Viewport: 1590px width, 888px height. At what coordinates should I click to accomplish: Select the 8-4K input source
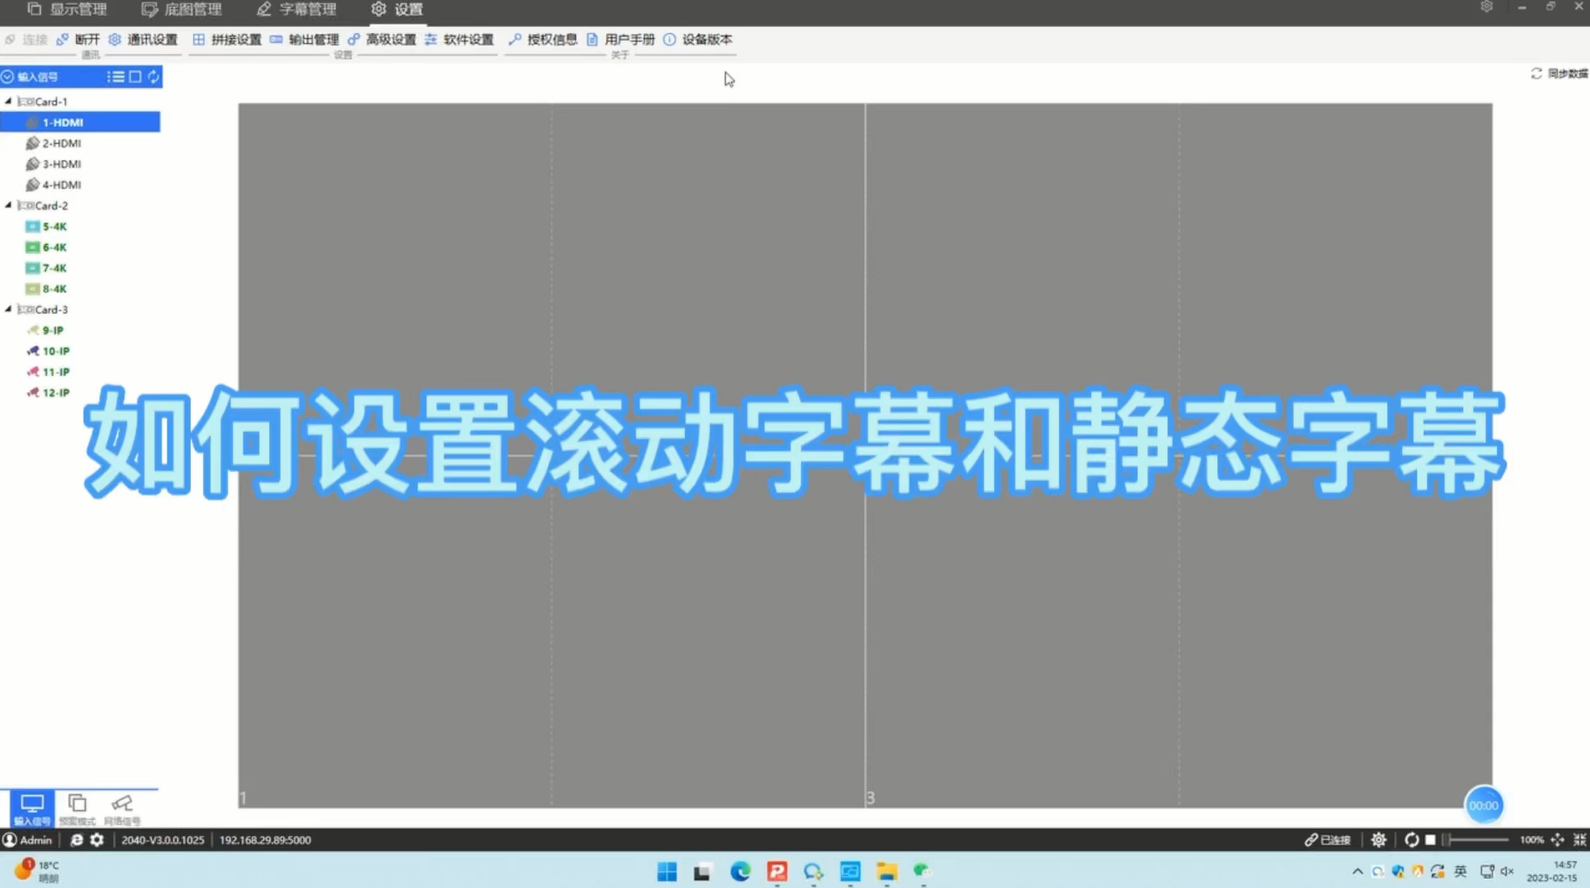point(46,289)
